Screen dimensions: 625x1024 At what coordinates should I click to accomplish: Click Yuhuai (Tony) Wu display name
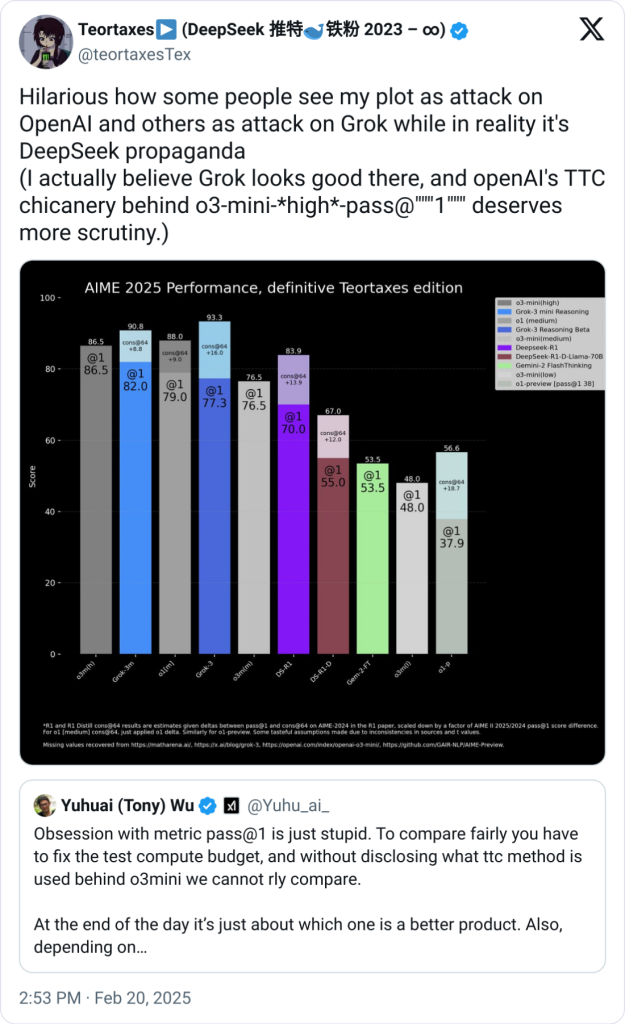(x=127, y=806)
